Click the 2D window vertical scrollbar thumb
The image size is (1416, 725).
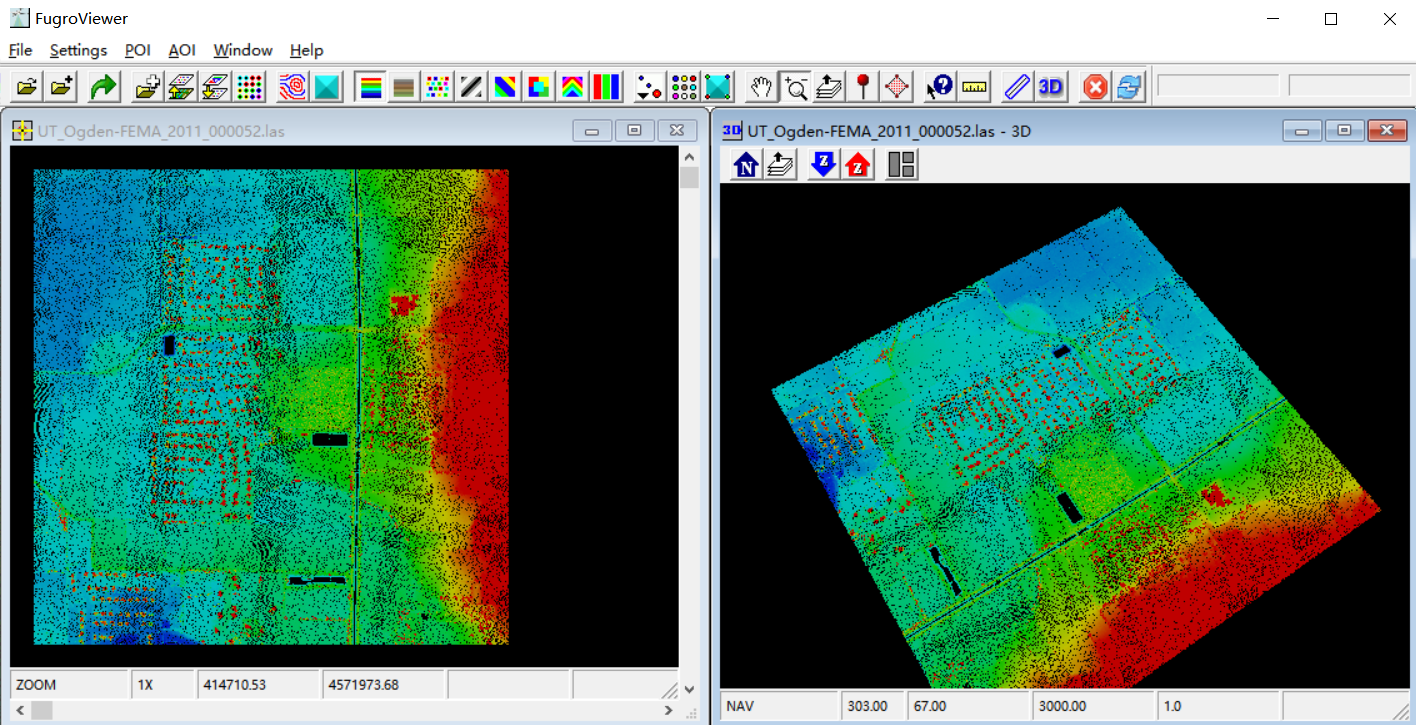[x=688, y=178]
